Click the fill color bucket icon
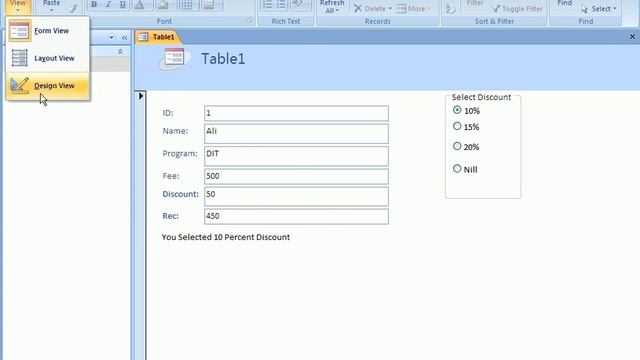Viewport: 640px width, 360px height. (x=163, y=5)
